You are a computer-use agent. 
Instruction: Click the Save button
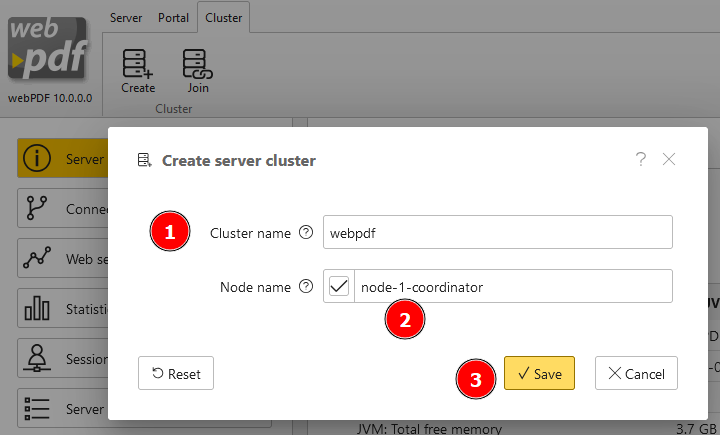coord(540,373)
